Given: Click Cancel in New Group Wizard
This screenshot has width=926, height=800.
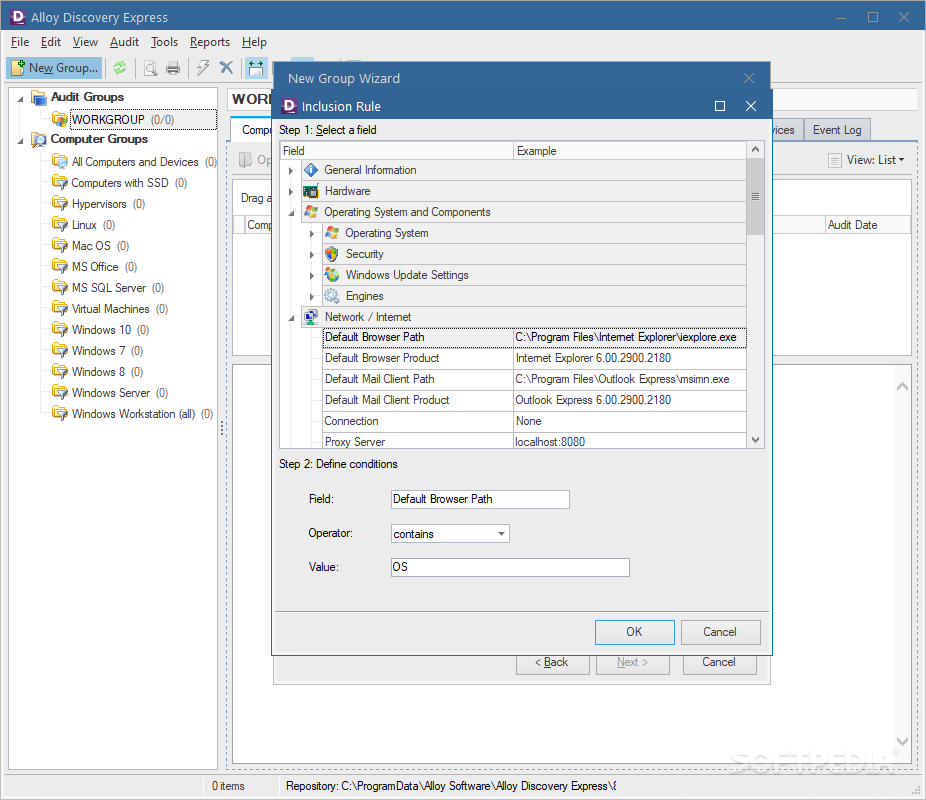Looking at the screenshot, I should (x=719, y=662).
